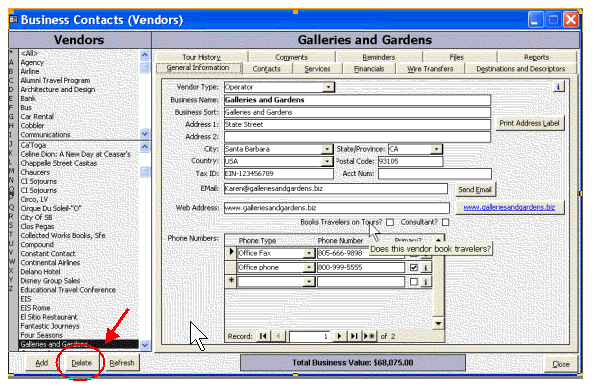Click info icon in Office phone row

[x=425, y=268]
